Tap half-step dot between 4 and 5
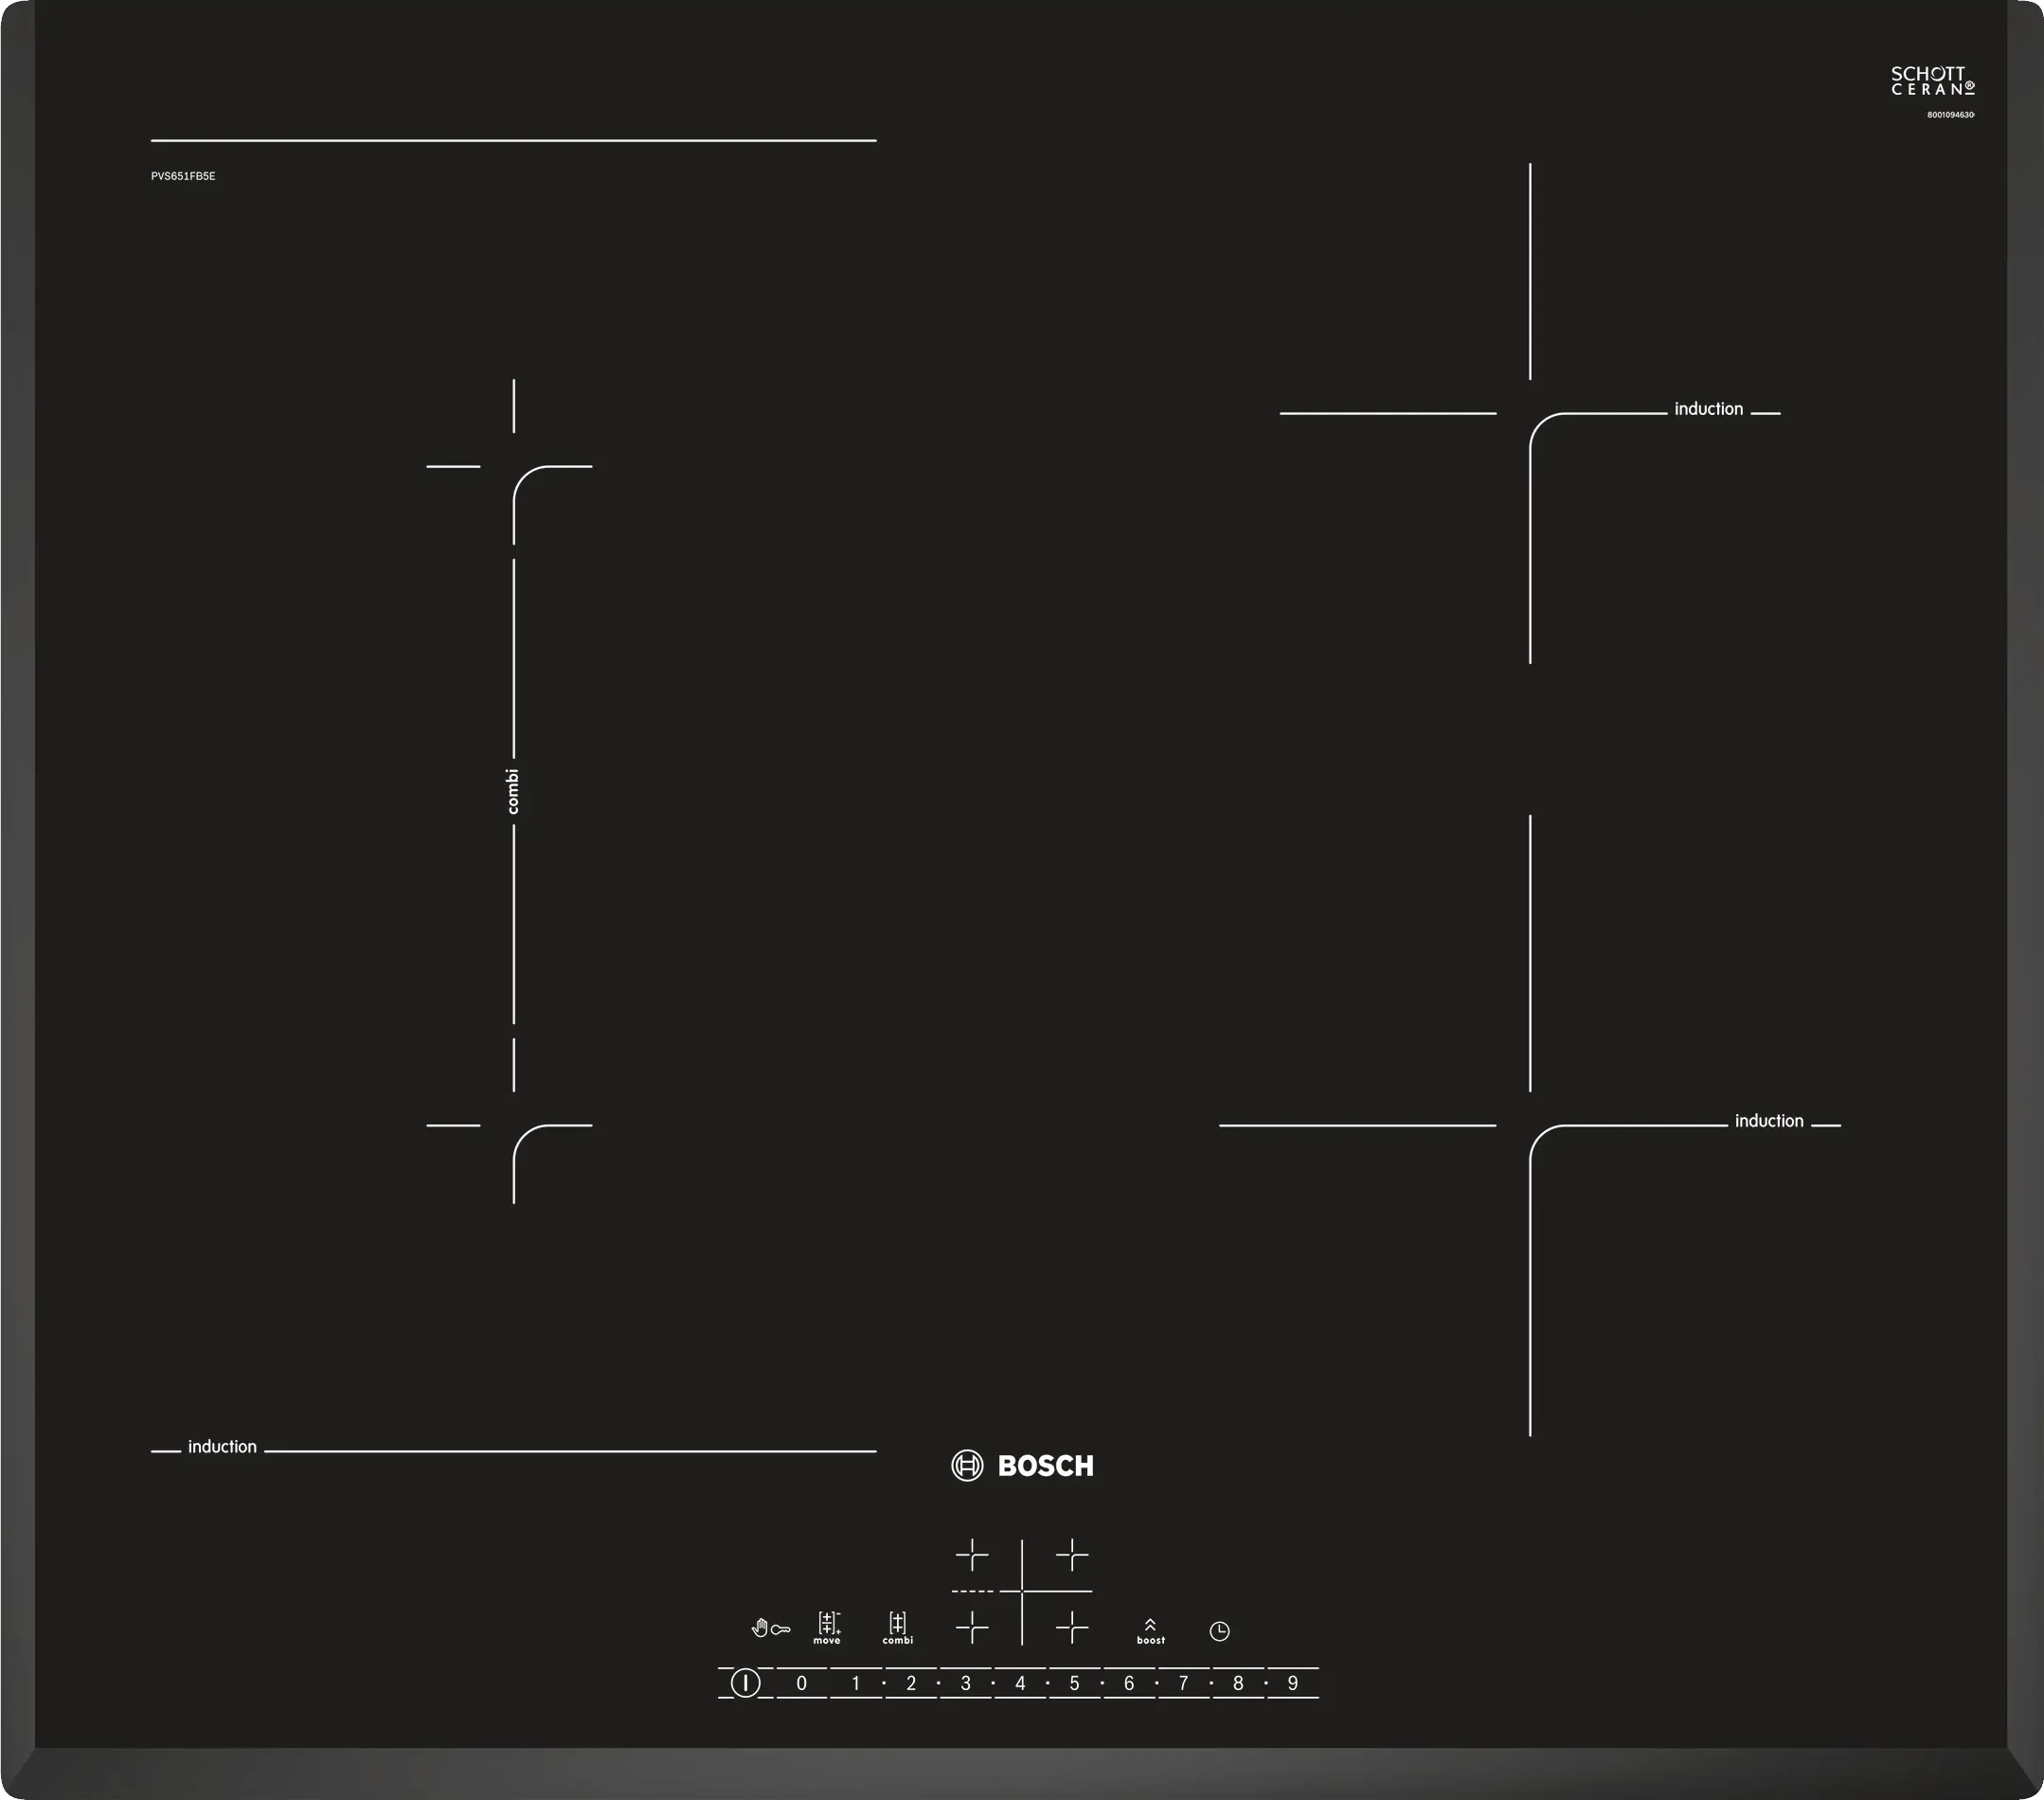 coord(1047,1683)
